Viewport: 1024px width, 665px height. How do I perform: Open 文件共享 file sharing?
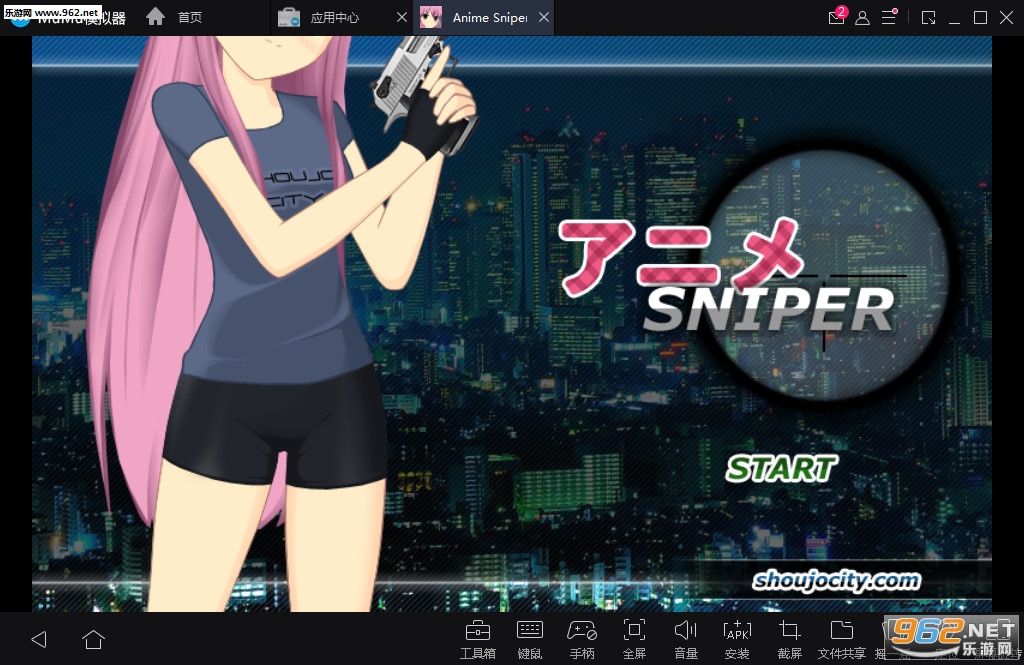pyautogui.click(x=842, y=640)
